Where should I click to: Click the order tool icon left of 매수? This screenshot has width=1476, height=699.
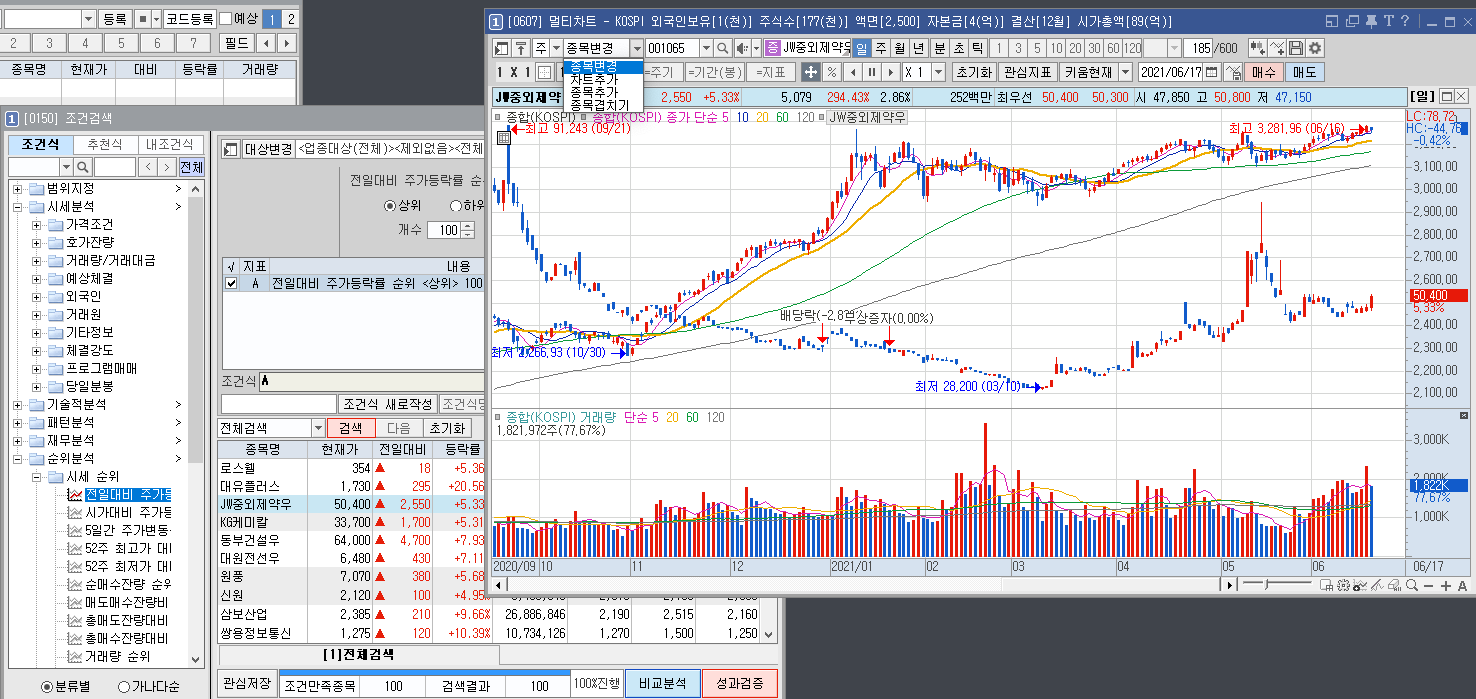(x=1233, y=72)
